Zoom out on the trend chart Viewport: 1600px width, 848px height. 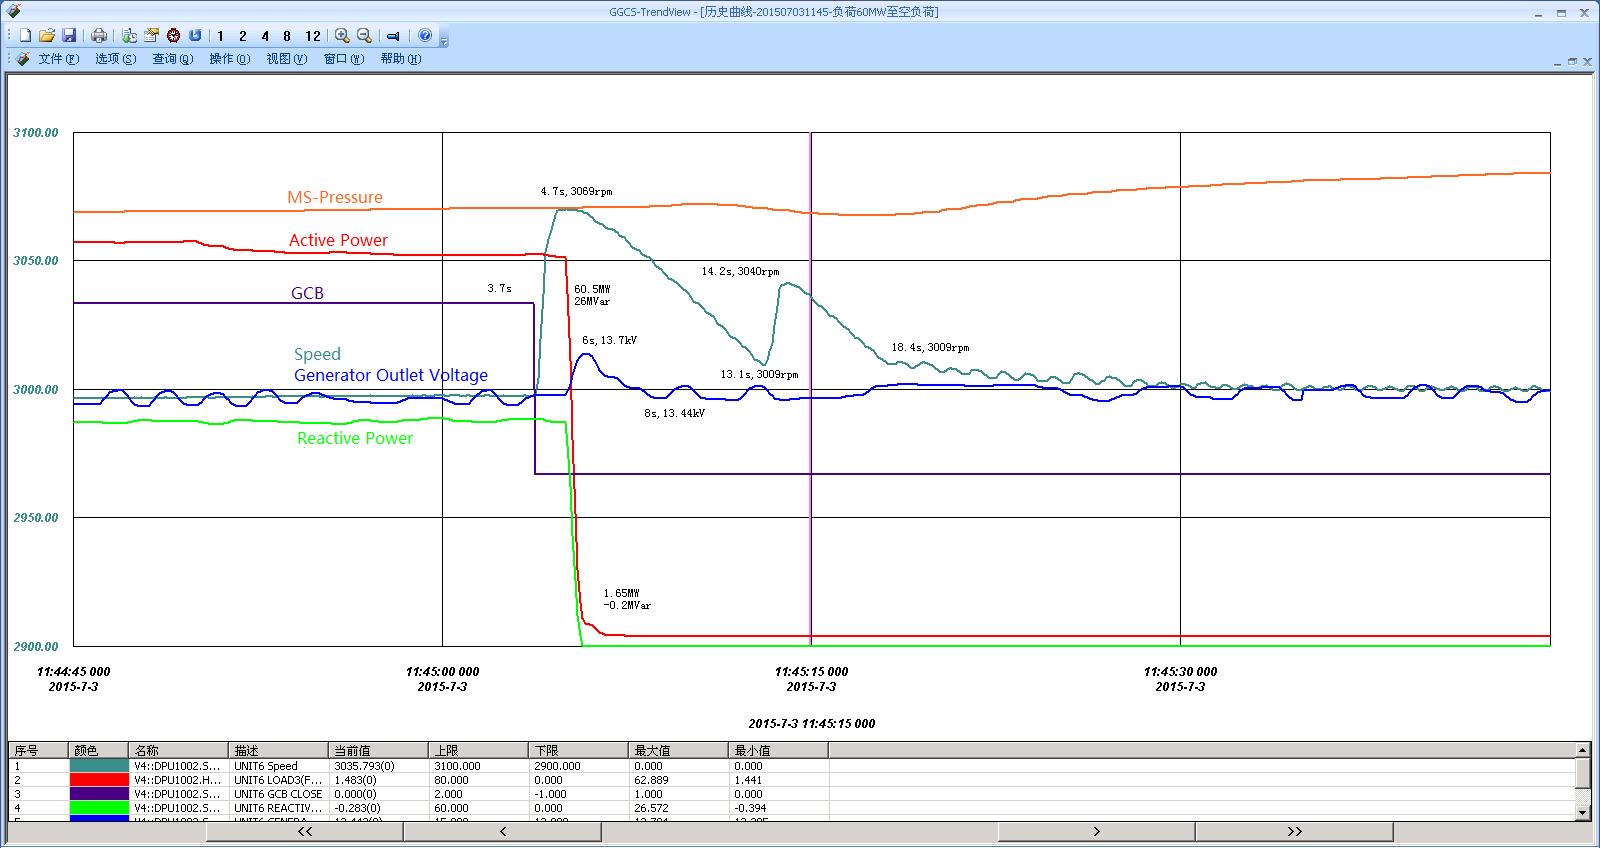pos(364,36)
